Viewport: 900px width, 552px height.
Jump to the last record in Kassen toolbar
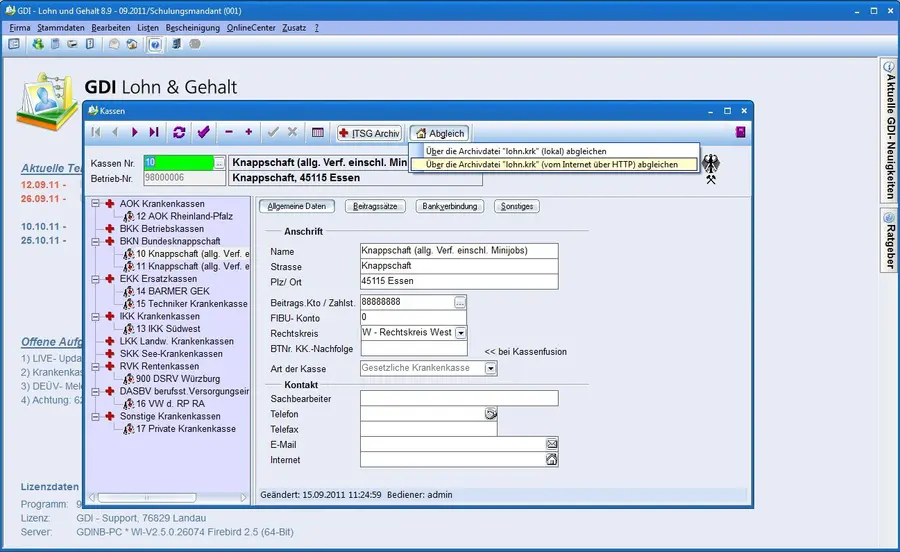(154, 132)
